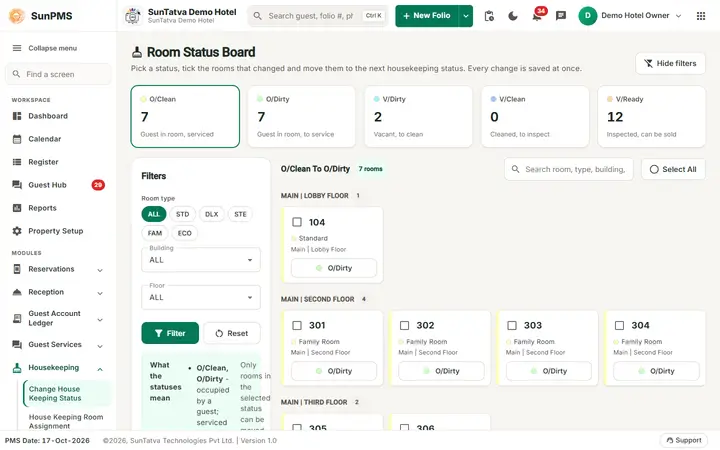Collapse the Housekeeping module

(100, 369)
